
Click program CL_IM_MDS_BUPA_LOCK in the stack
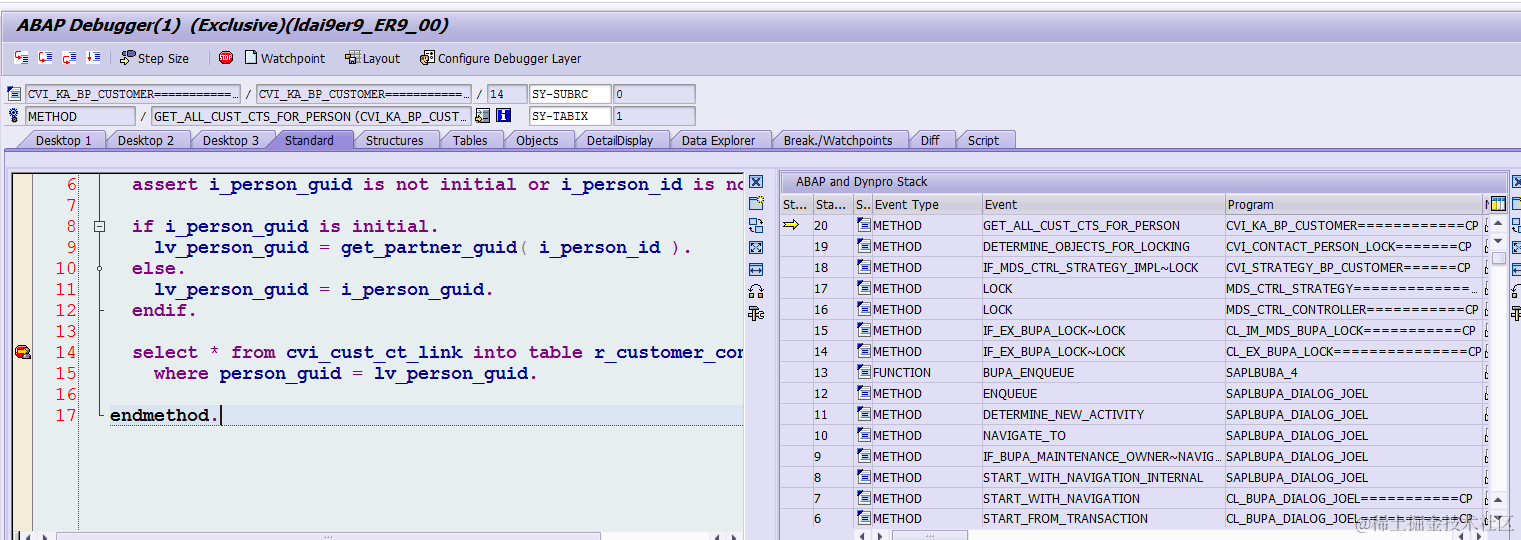(x=1350, y=330)
